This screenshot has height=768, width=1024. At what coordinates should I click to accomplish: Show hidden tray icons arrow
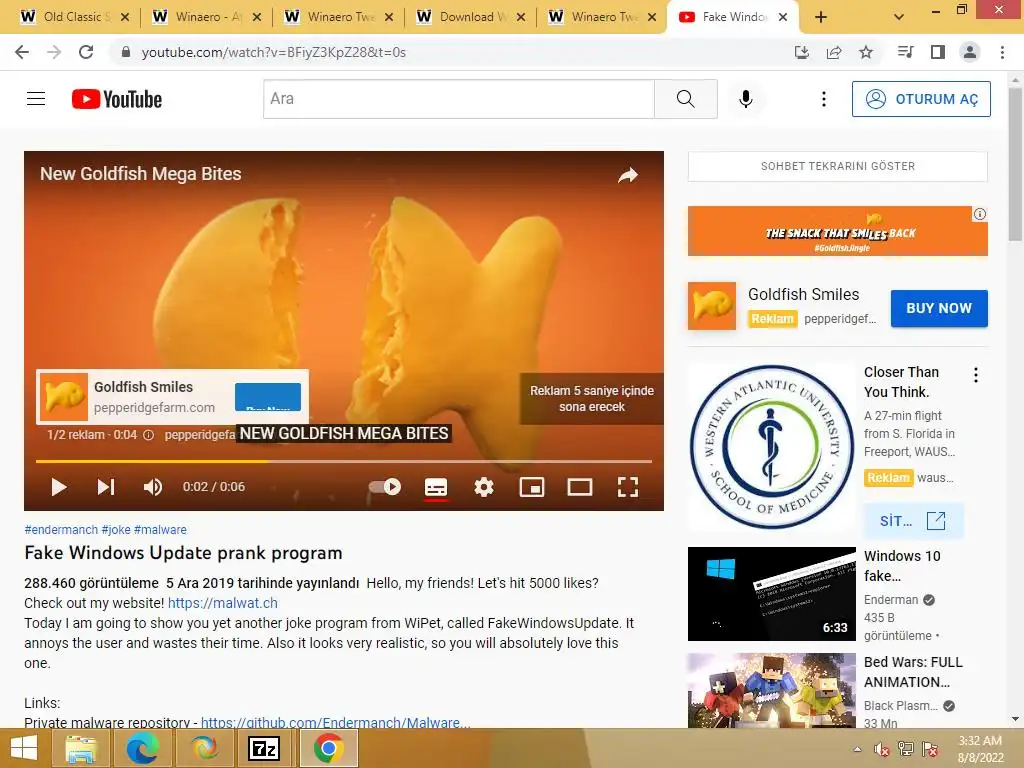click(857, 749)
